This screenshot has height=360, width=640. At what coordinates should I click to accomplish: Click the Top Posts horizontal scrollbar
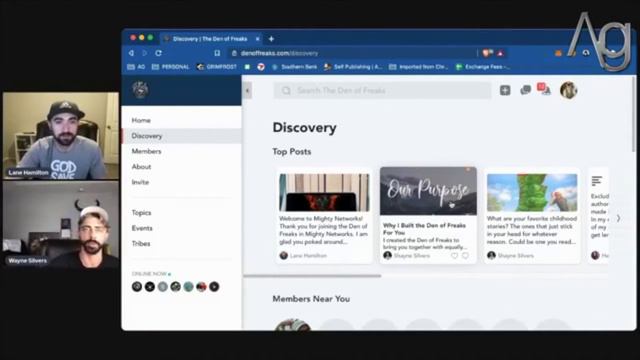click(x=312, y=276)
